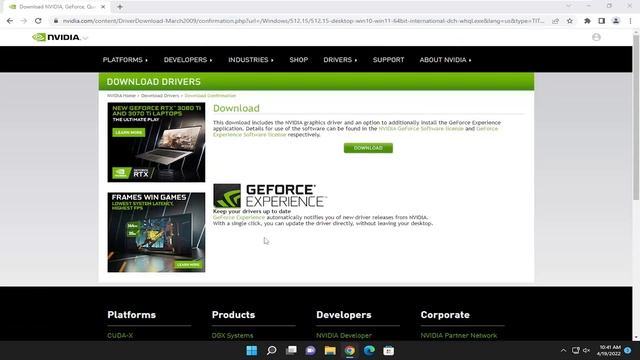Open the DGX Systems footer link
Viewport: 640px width, 360px height.
[x=232, y=336]
